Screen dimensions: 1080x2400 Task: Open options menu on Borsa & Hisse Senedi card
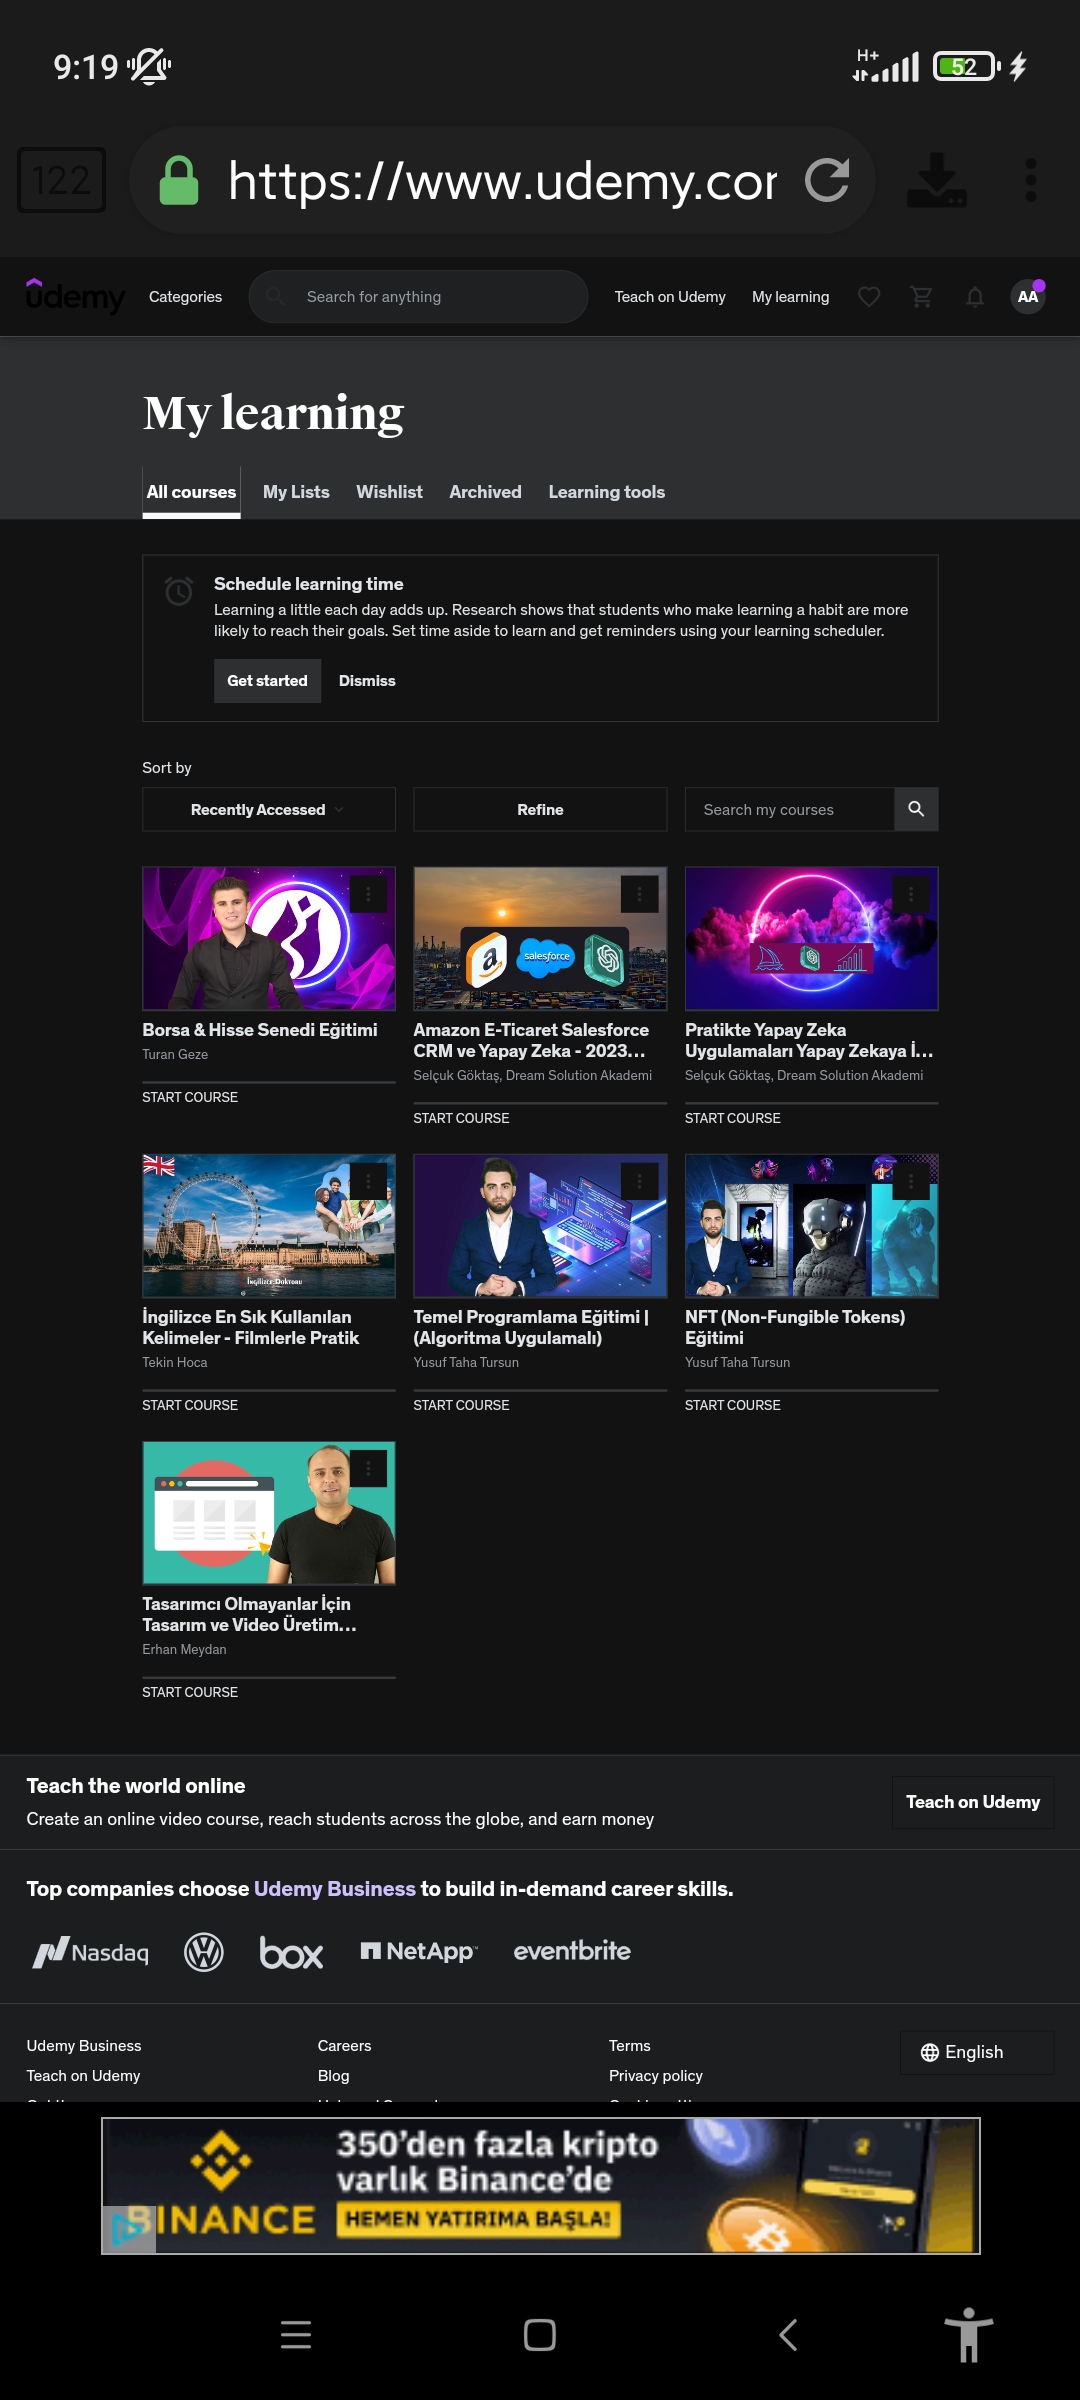pos(368,894)
